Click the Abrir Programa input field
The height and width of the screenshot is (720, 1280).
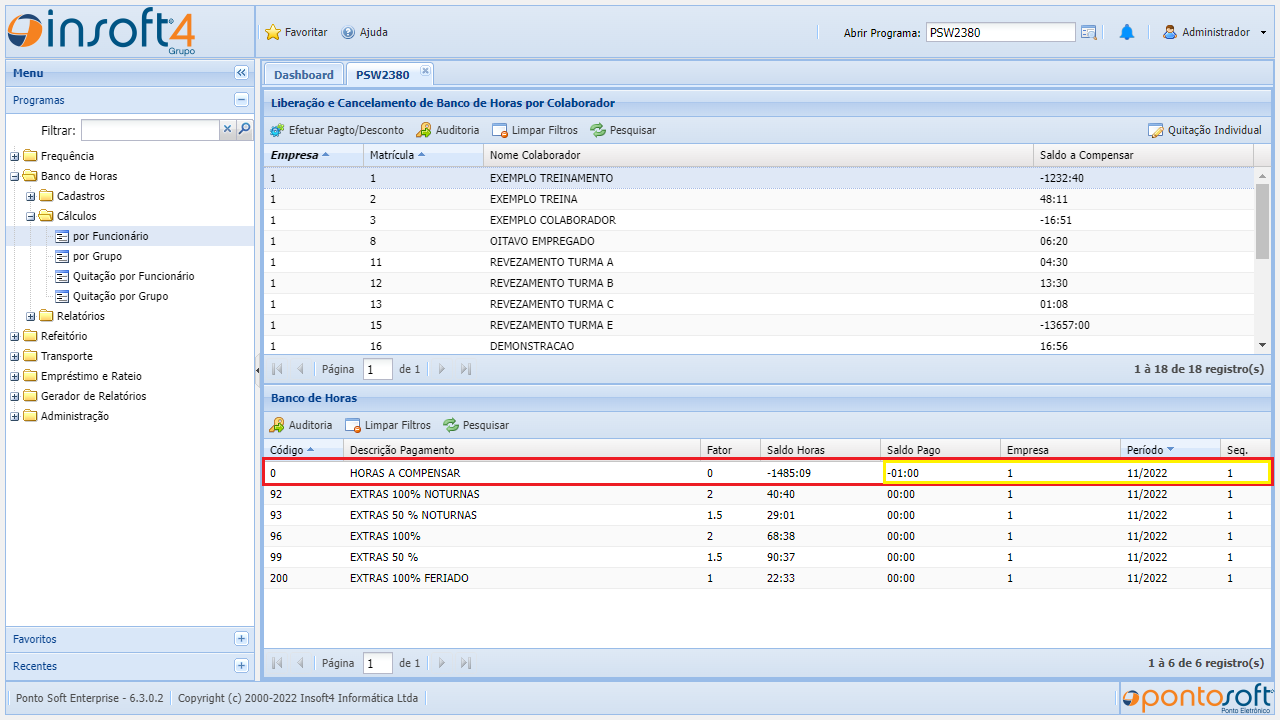tap(1000, 32)
